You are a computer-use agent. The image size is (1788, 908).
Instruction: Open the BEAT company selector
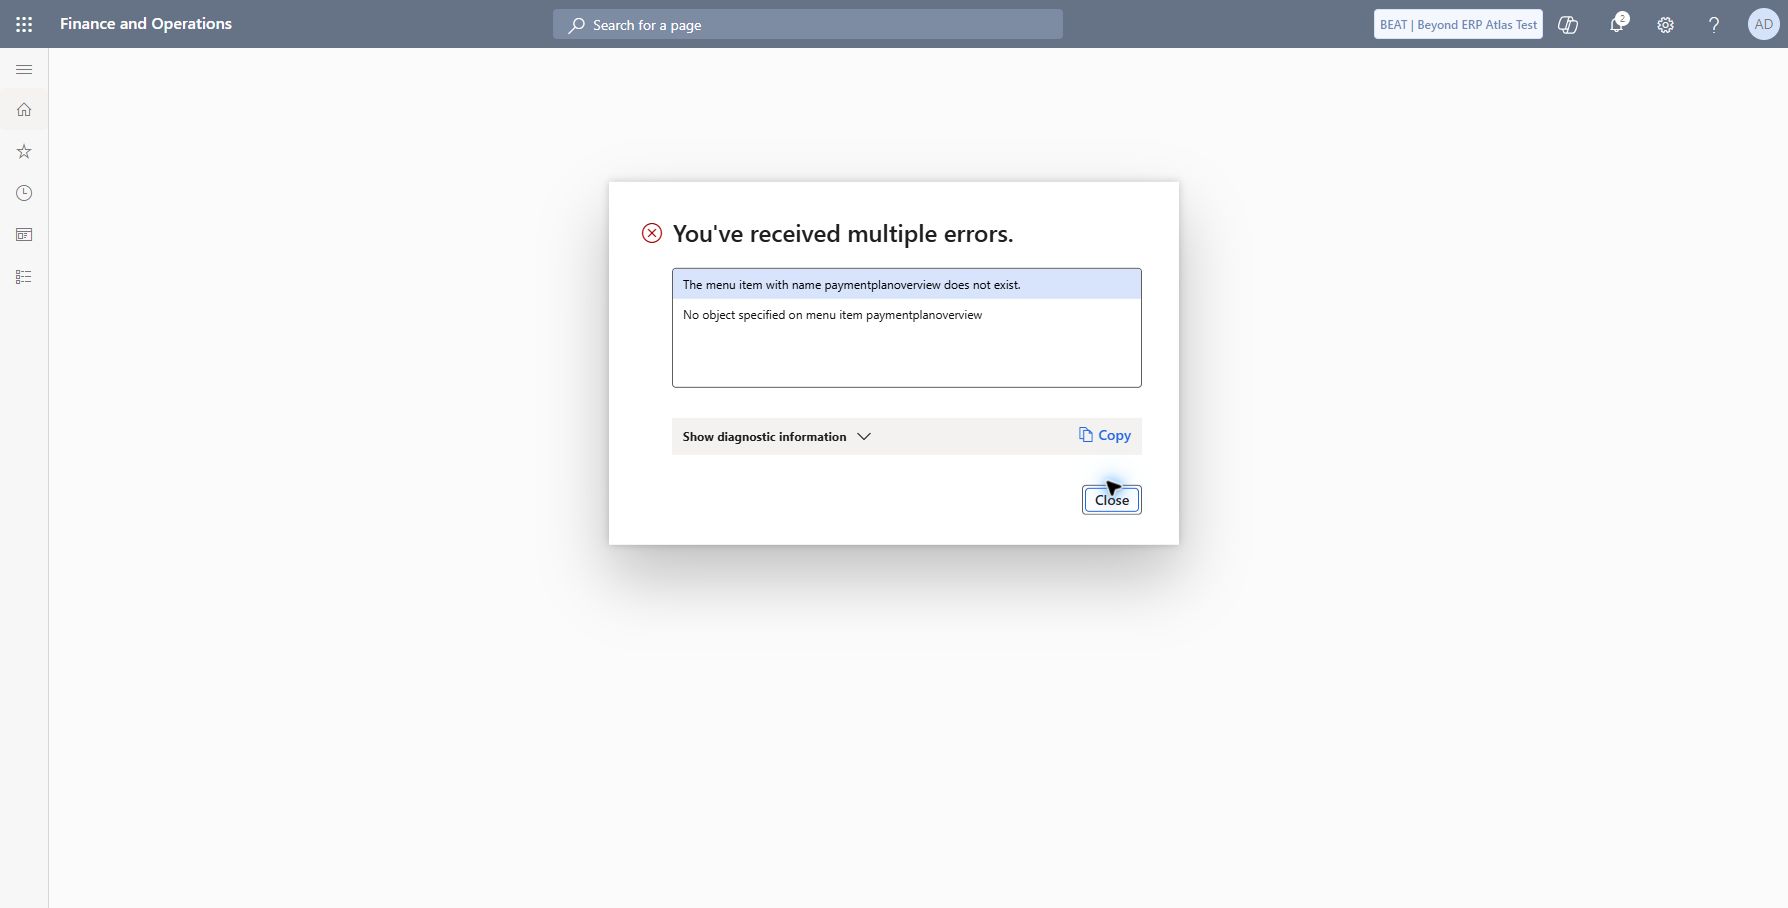click(x=1458, y=25)
